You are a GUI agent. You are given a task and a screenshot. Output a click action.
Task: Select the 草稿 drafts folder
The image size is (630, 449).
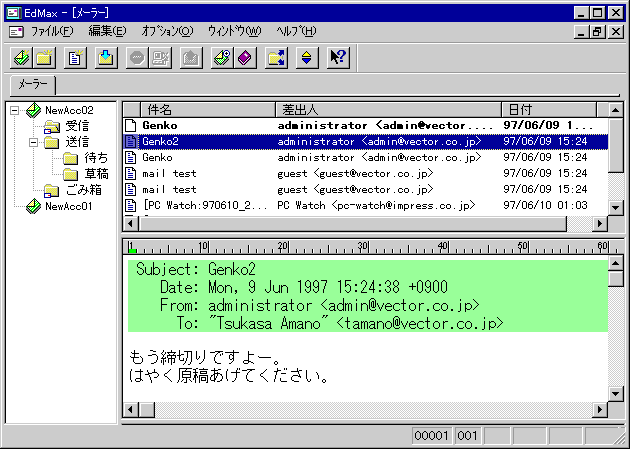coord(96,174)
